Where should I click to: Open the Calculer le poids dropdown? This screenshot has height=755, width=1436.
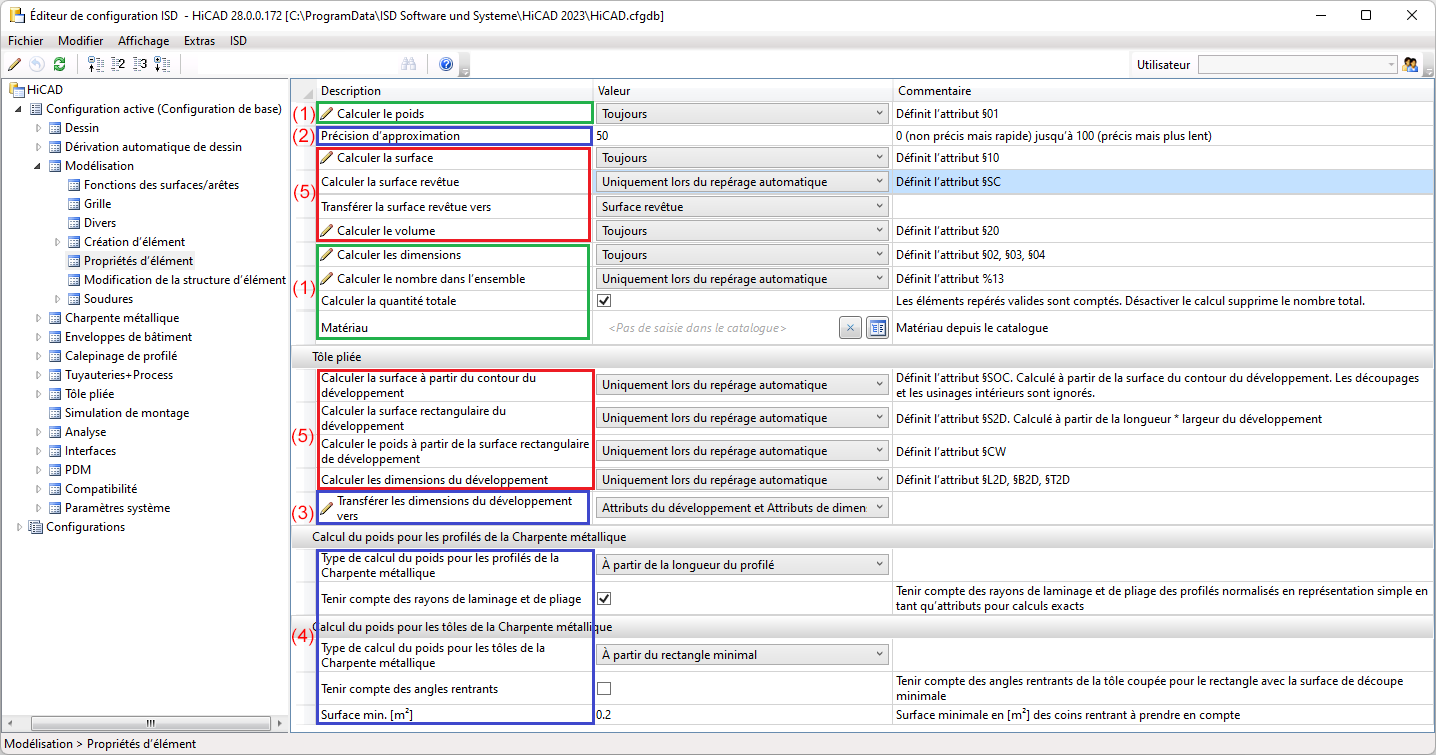pos(741,114)
